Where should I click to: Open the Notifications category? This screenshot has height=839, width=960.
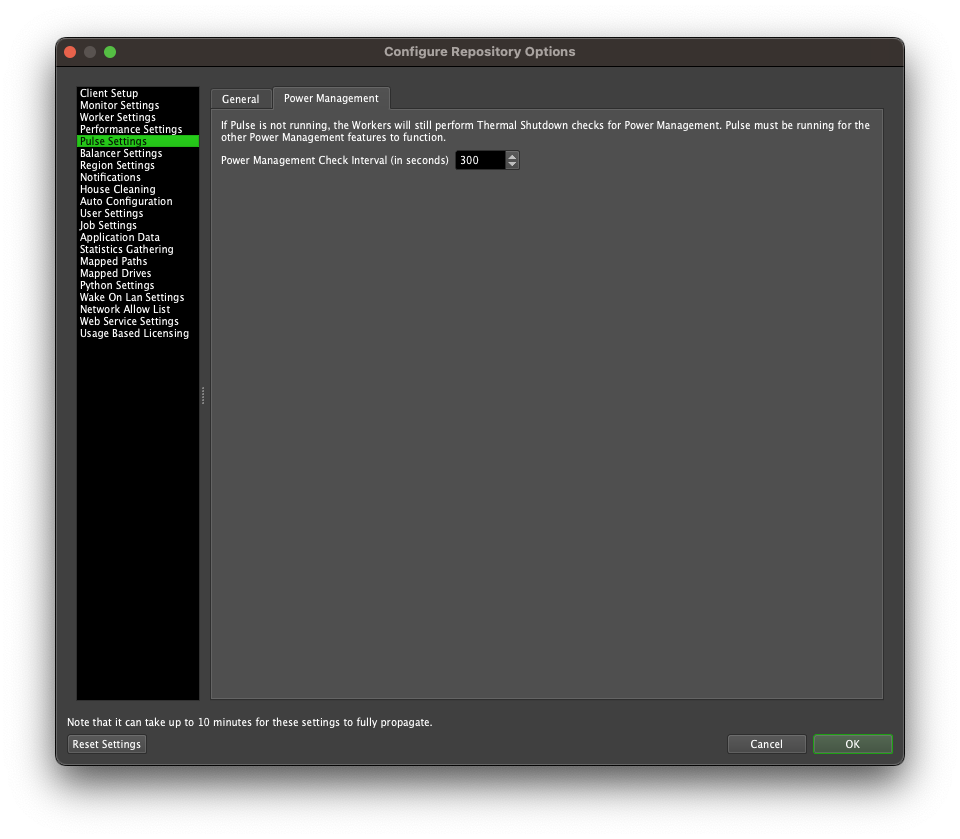pyautogui.click(x=138, y=177)
